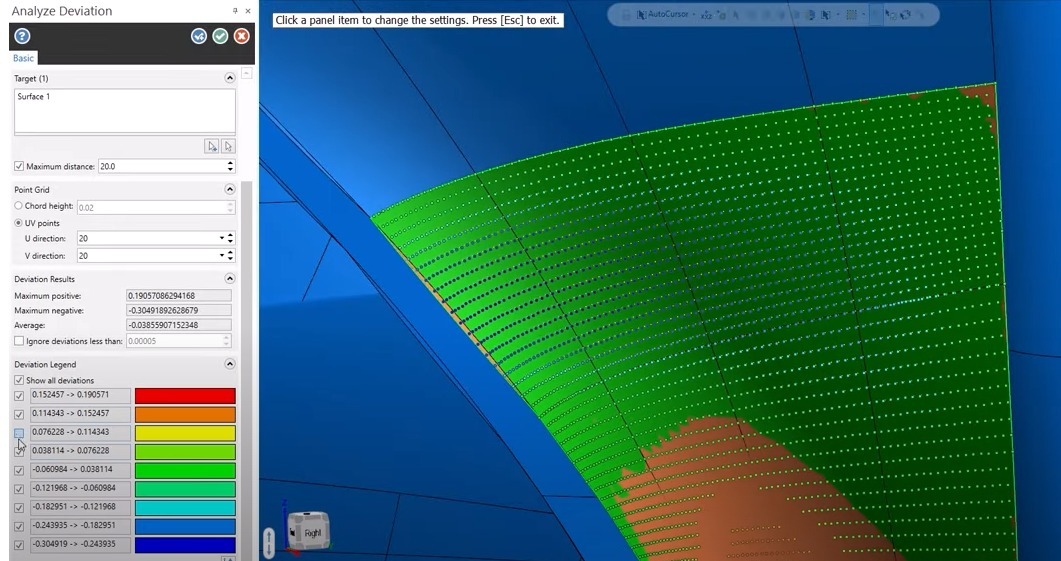Click the yellow legend color swatch
The image size is (1061, 561).
185,433
